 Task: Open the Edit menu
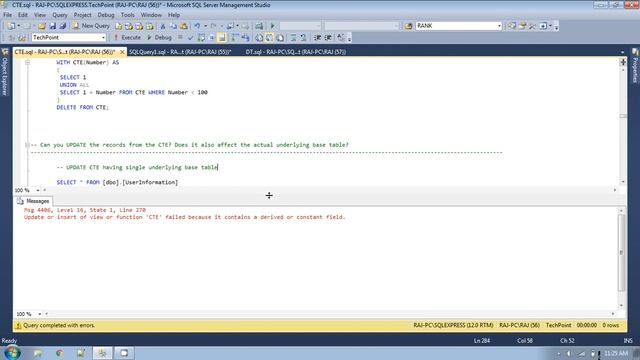click(x=22, y=15)
